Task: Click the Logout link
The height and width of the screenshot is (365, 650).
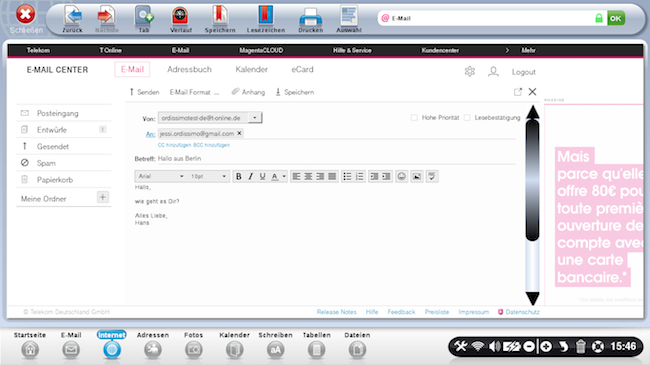Action: (x=524, y=72)
